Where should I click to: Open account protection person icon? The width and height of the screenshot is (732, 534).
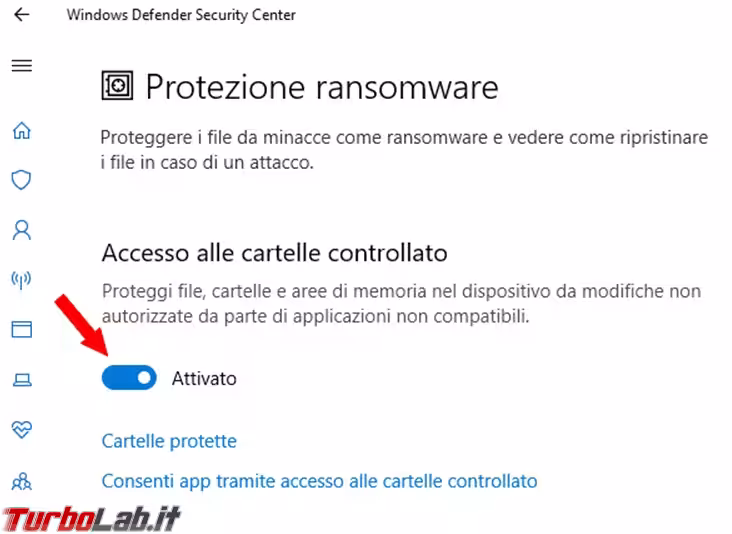tap(21, 230)
